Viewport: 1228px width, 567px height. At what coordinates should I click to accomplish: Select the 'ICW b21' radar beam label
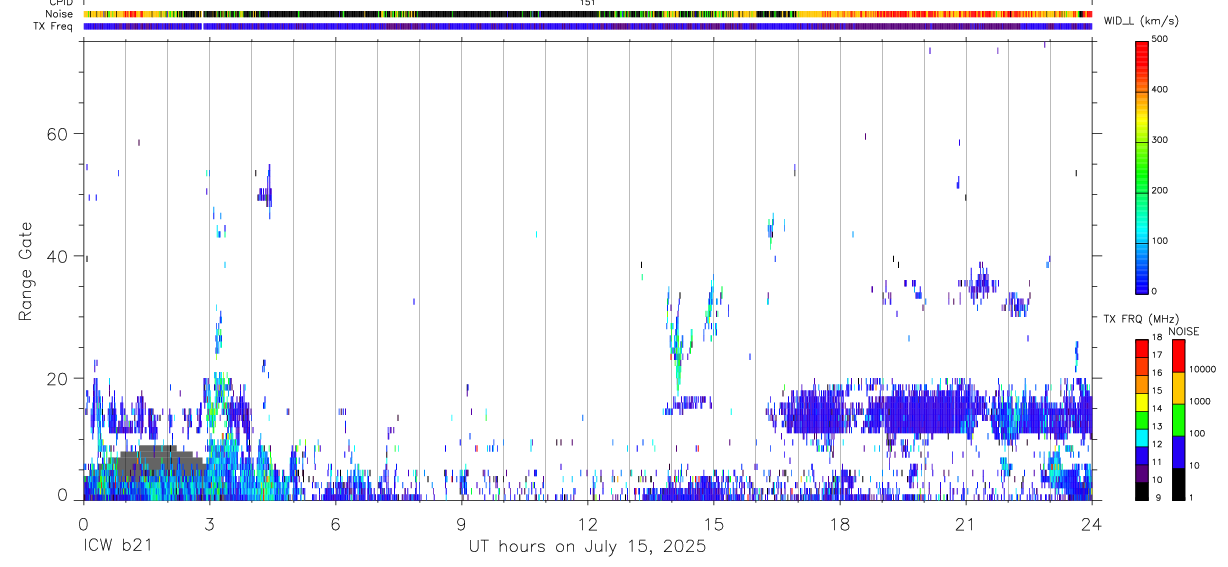coord(120,546)
